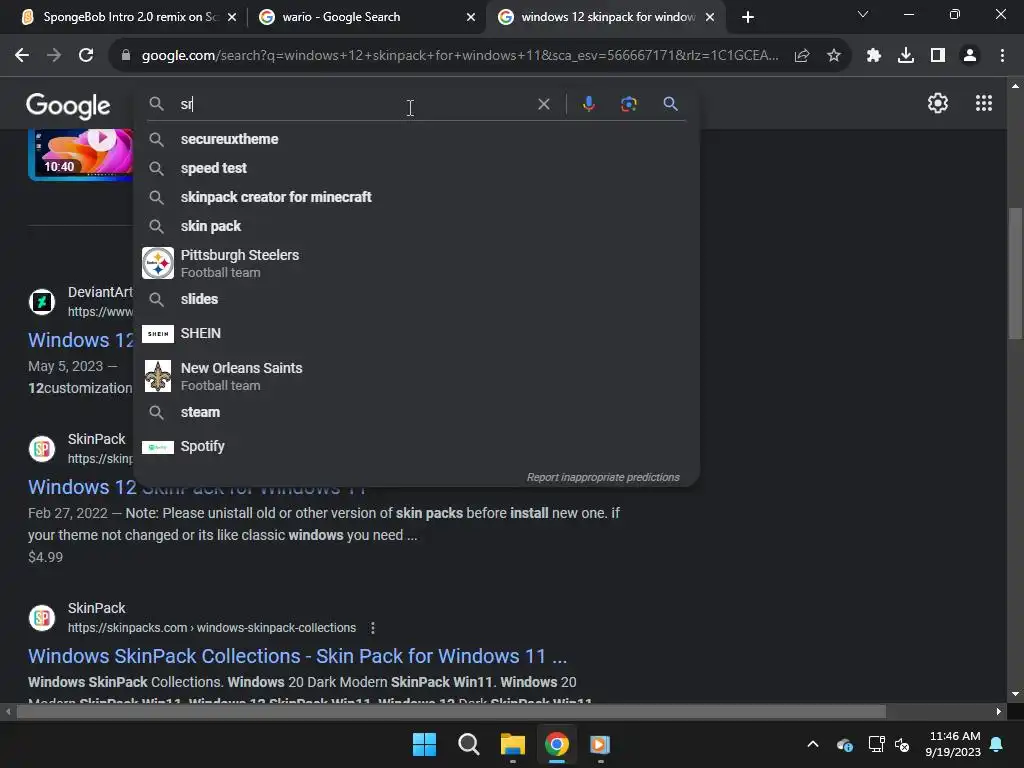This screenshot has width=1024, height=768.
Task: Open a new tab with plus button
Action: point(748,18)
